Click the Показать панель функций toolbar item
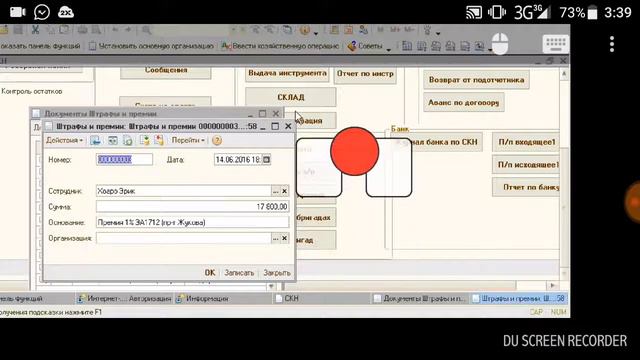 tap(40, 46)
